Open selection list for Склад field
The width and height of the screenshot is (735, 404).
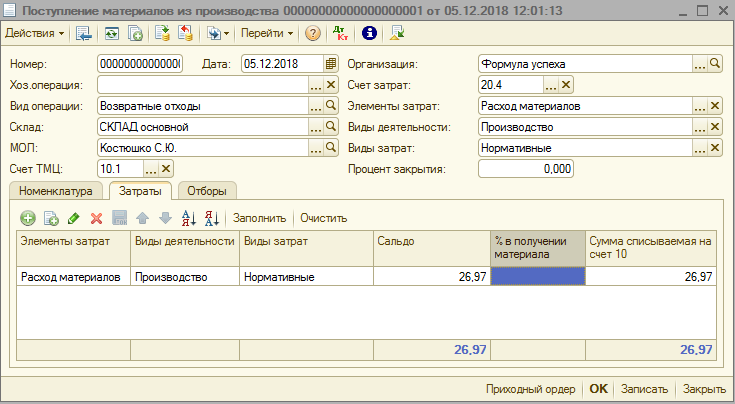pyautogui.click(x=315, y=127)
